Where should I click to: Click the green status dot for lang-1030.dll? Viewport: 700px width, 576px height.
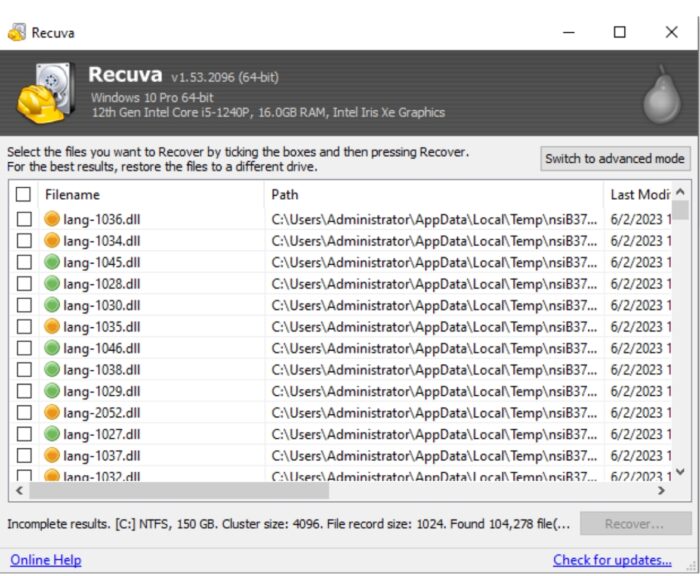(52, 305)
